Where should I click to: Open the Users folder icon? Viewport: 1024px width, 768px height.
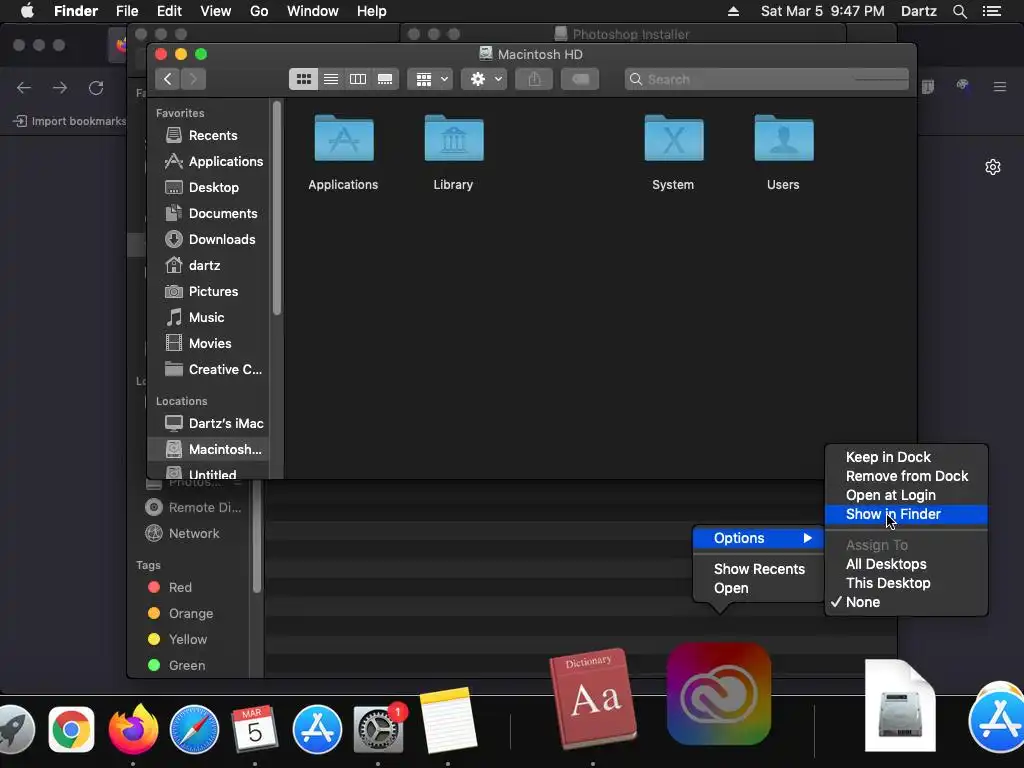(x=784, y=138)
